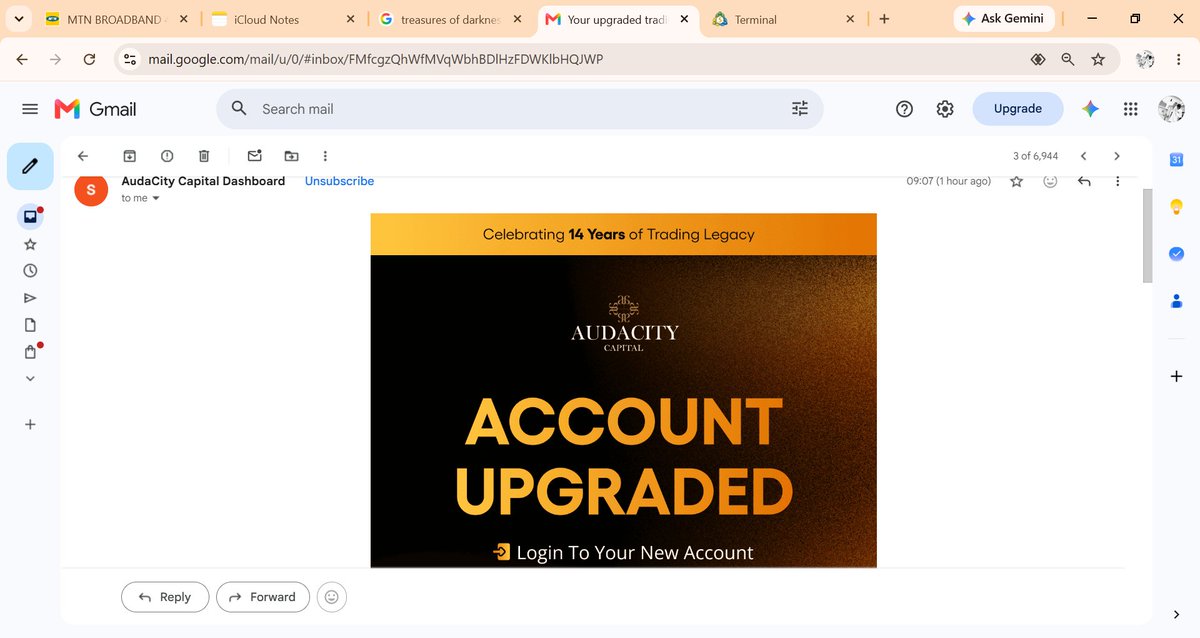Hide side panel chevron
The image size is (1200, 638).
pyautogui.click(x=1176, y=614)
